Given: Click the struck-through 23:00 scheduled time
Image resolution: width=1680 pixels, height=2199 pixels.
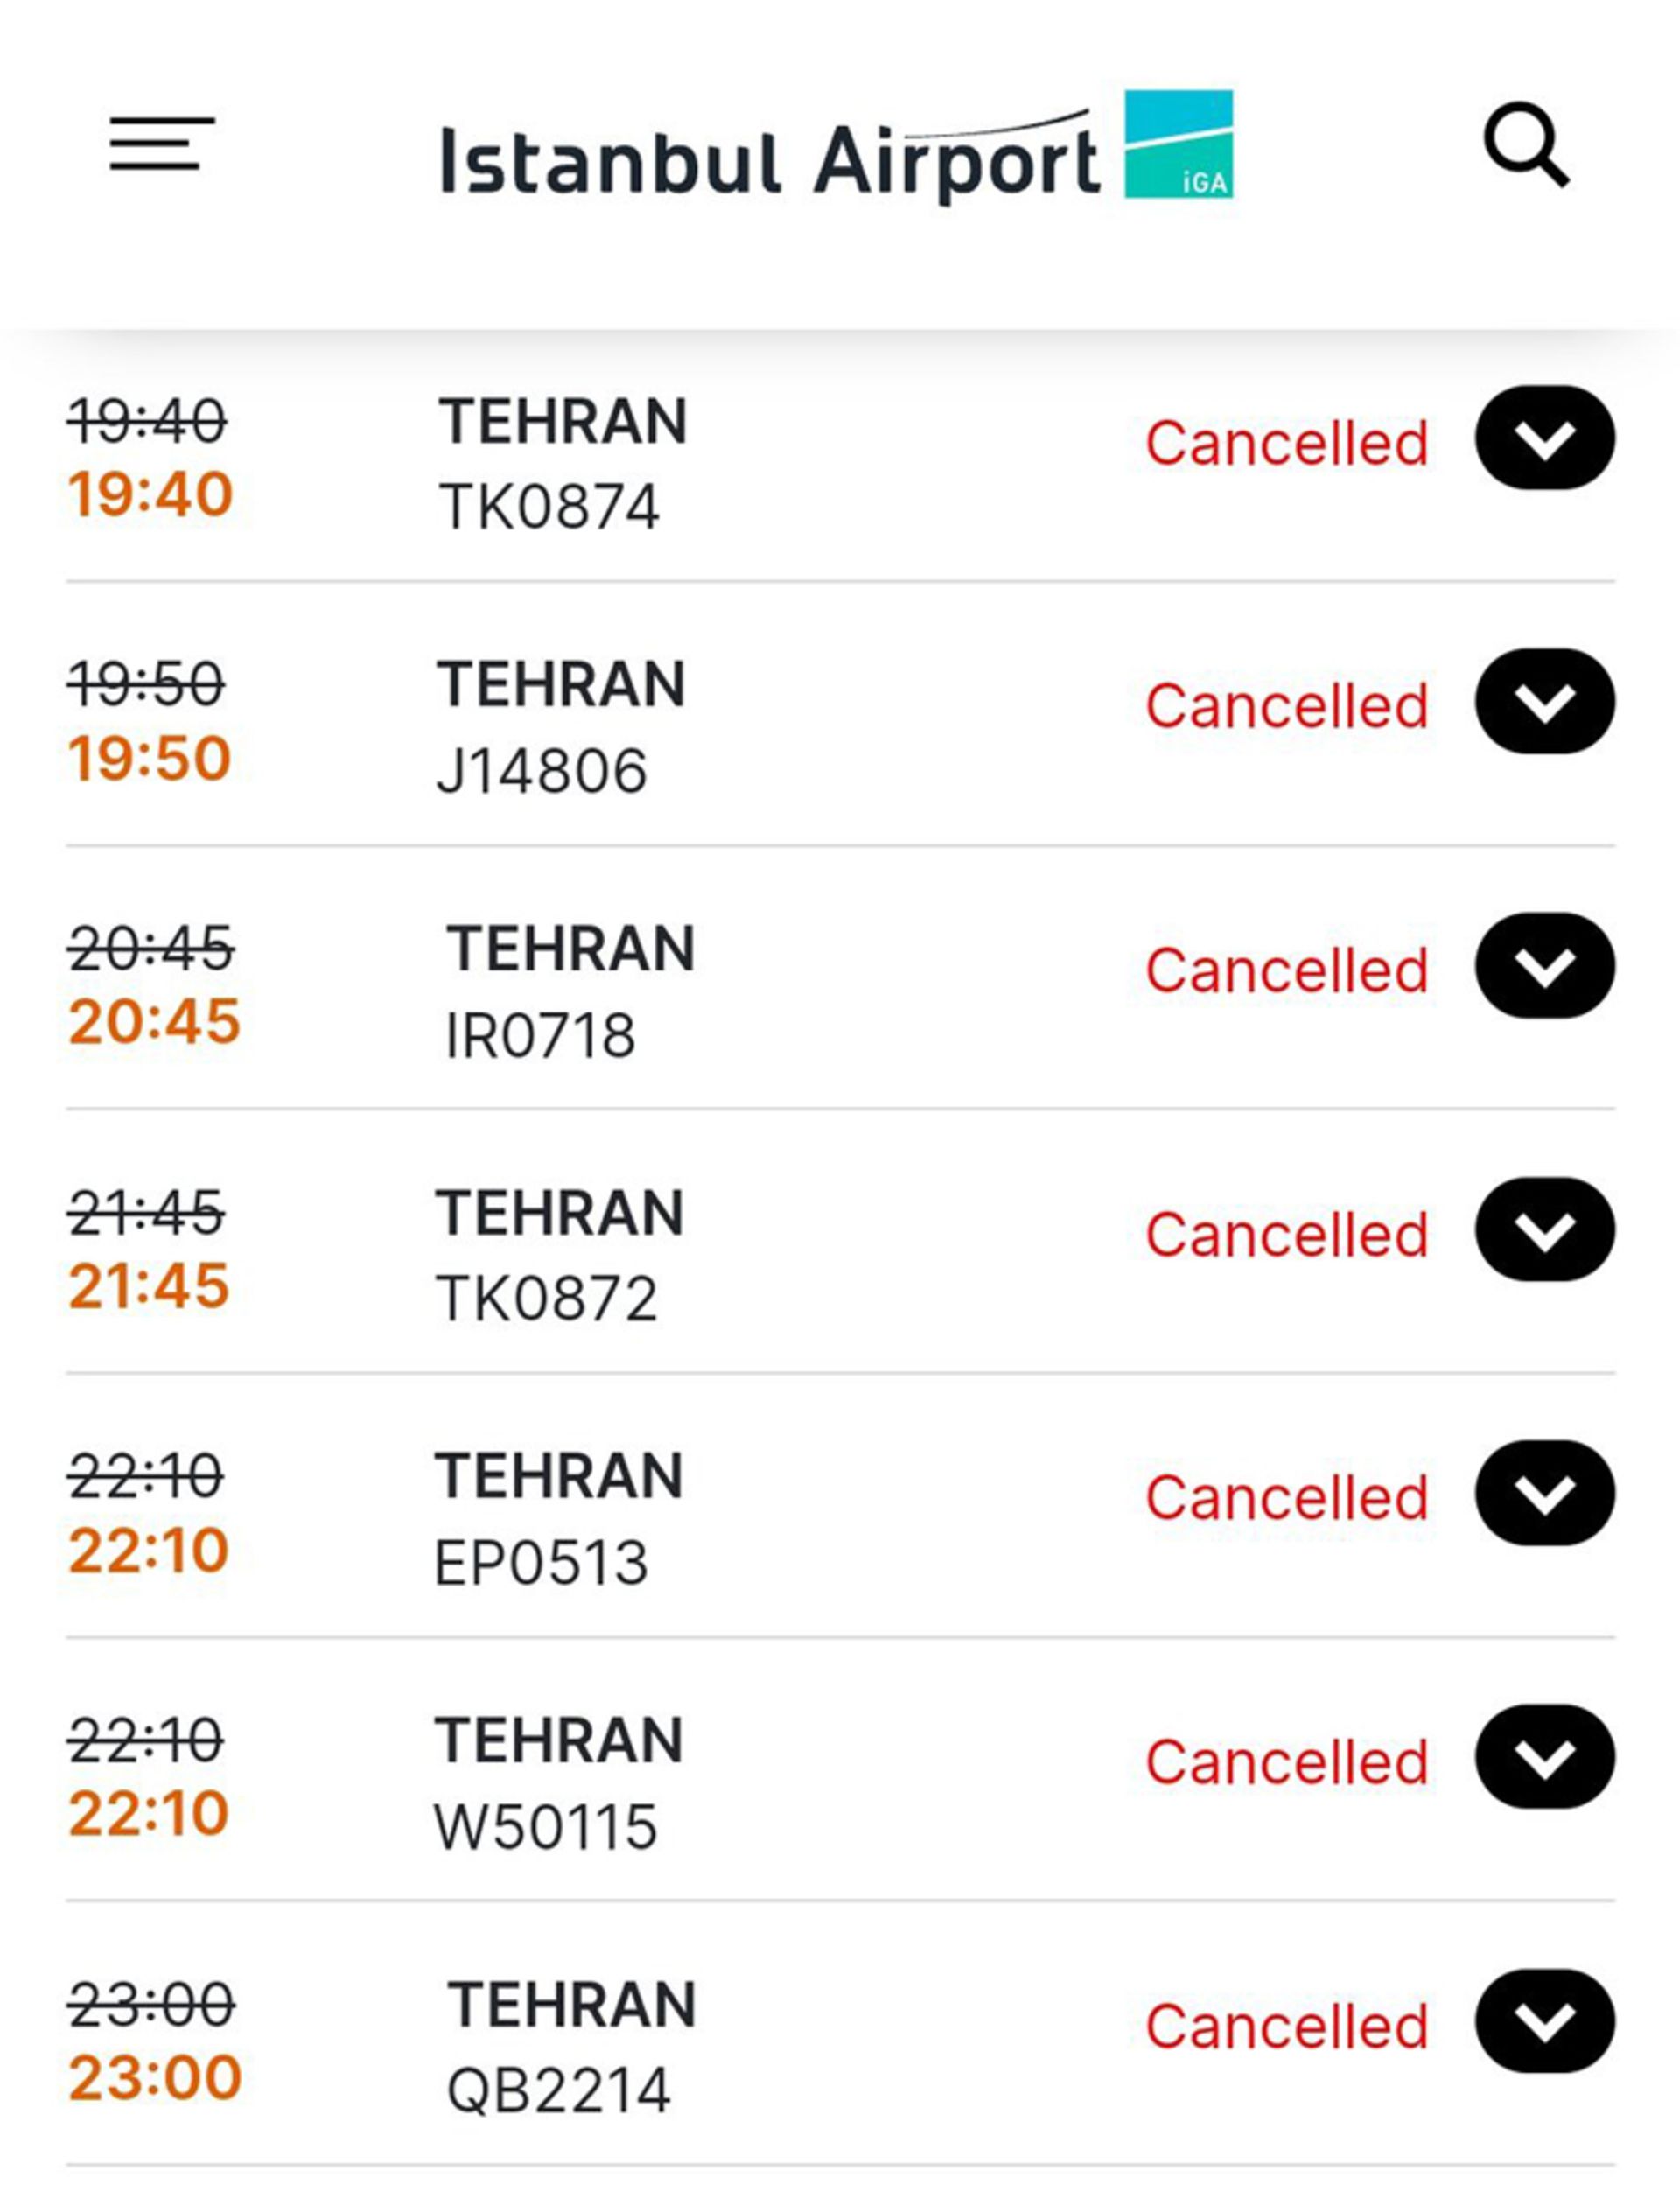Looking at the screenshot, I should [151, 2005].
